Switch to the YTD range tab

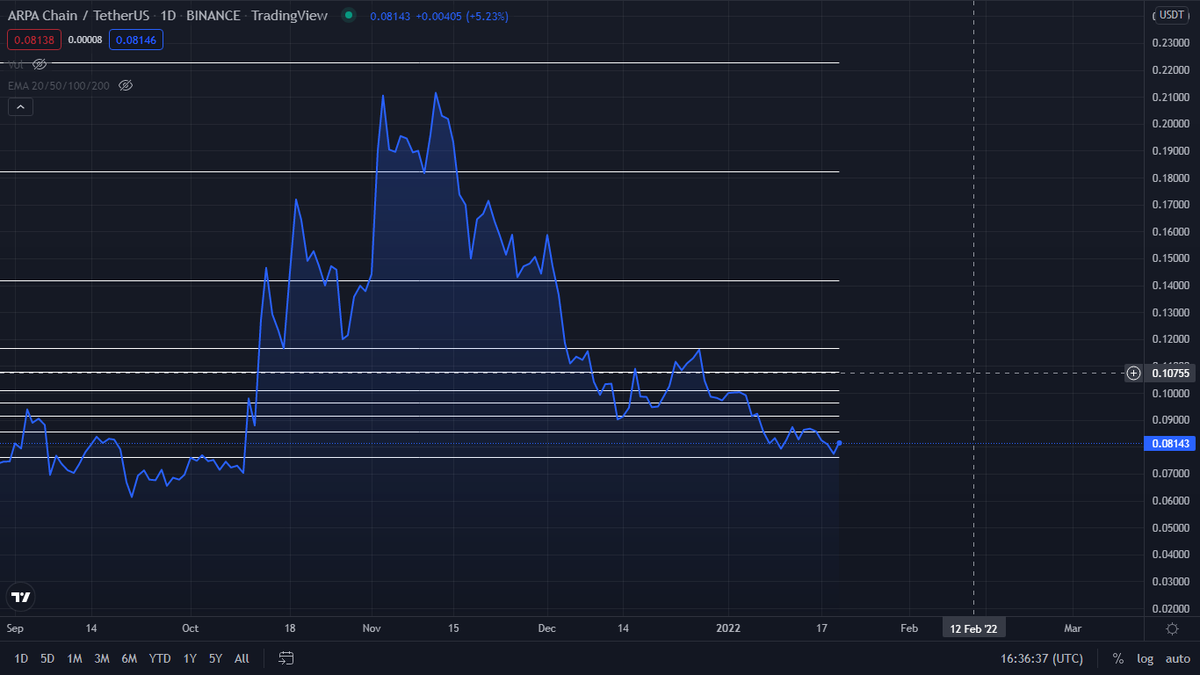(159, 658)
